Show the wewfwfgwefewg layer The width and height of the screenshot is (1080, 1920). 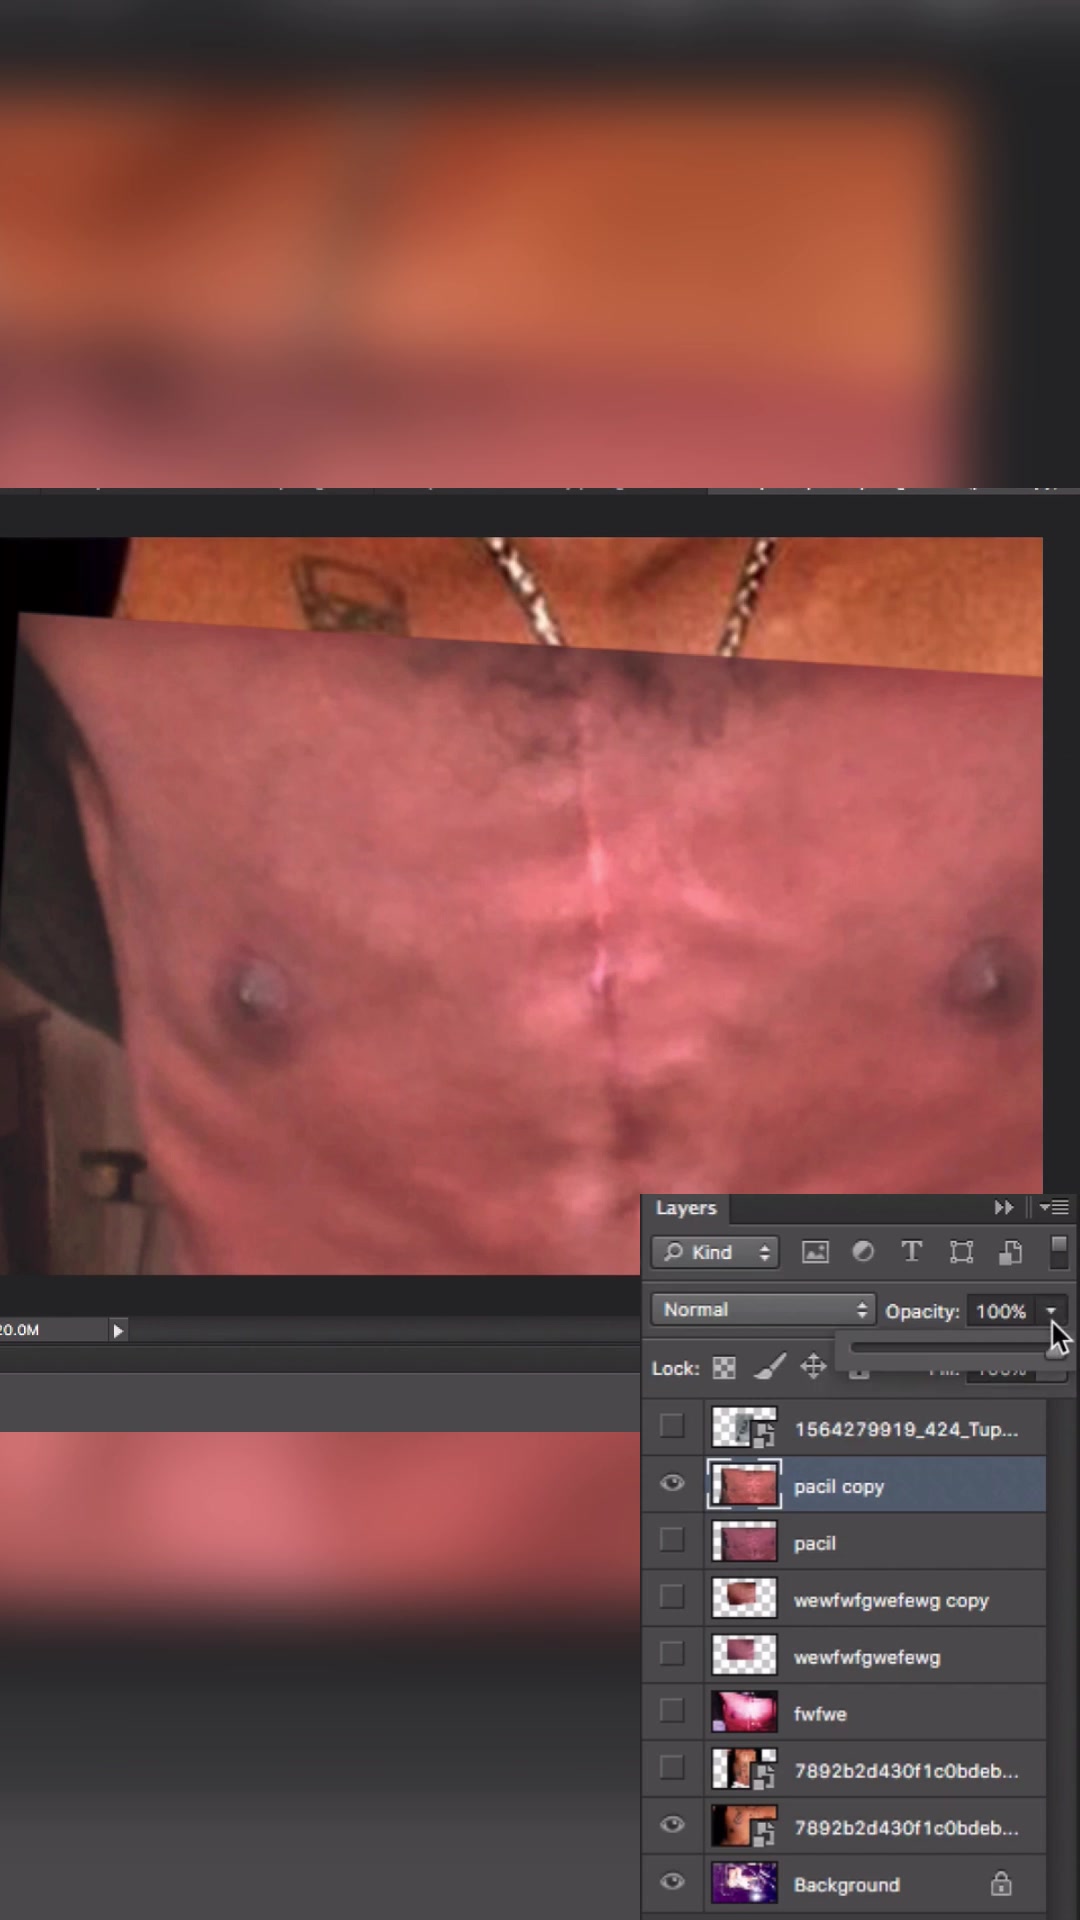pos(672,1655)
